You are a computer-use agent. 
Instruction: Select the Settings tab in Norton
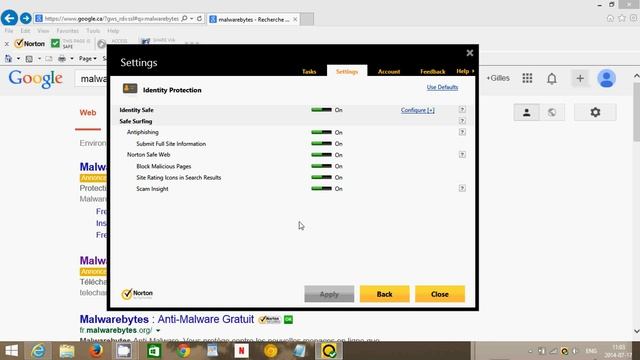pyautogui.click(x=347, y=71)
